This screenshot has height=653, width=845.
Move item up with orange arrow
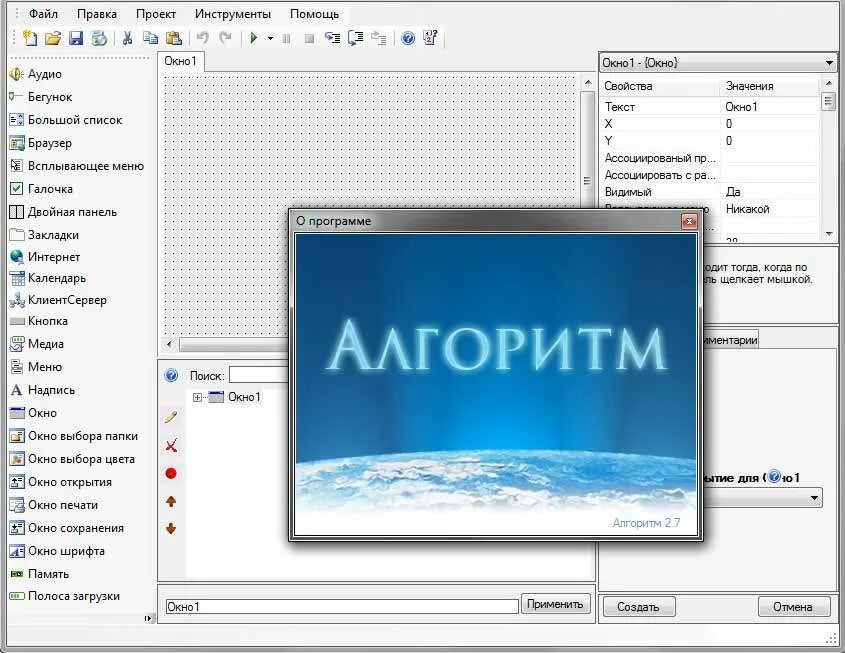(171, 502)
